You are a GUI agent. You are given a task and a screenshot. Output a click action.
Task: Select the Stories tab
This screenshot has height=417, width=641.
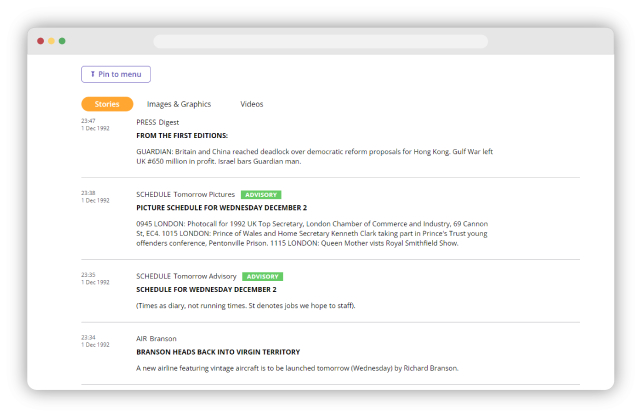click(x=107, y=104)
